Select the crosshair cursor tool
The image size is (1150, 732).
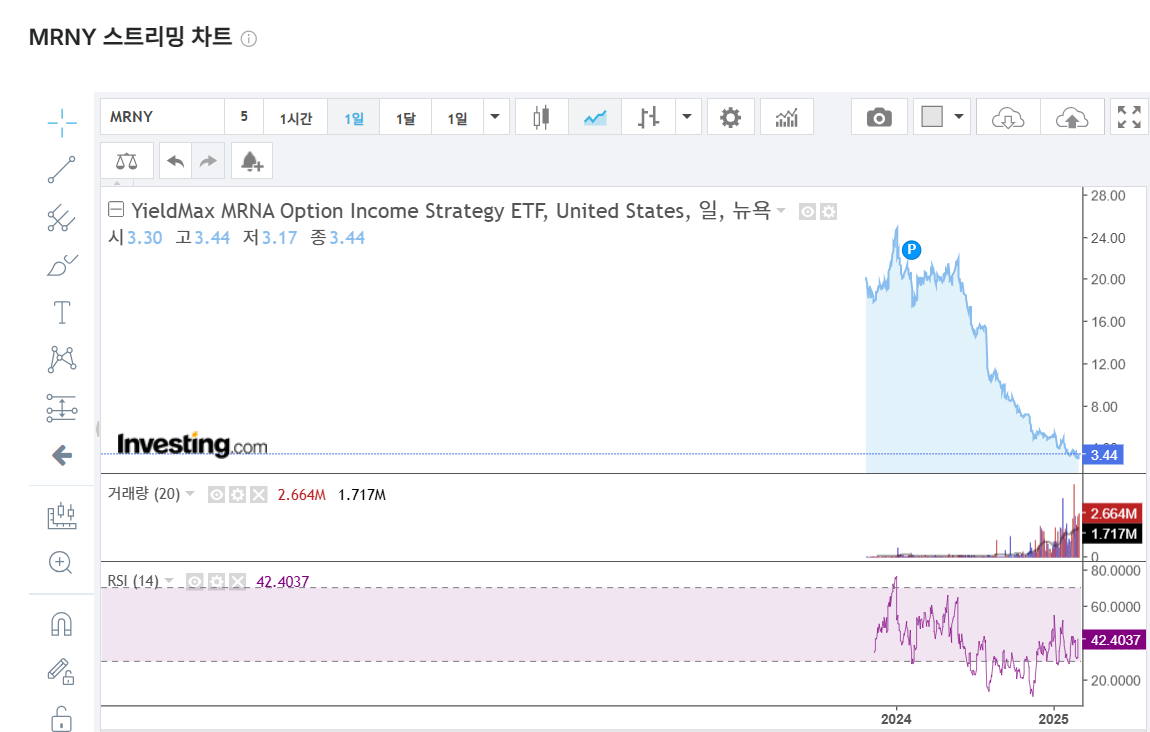(62, 122)
